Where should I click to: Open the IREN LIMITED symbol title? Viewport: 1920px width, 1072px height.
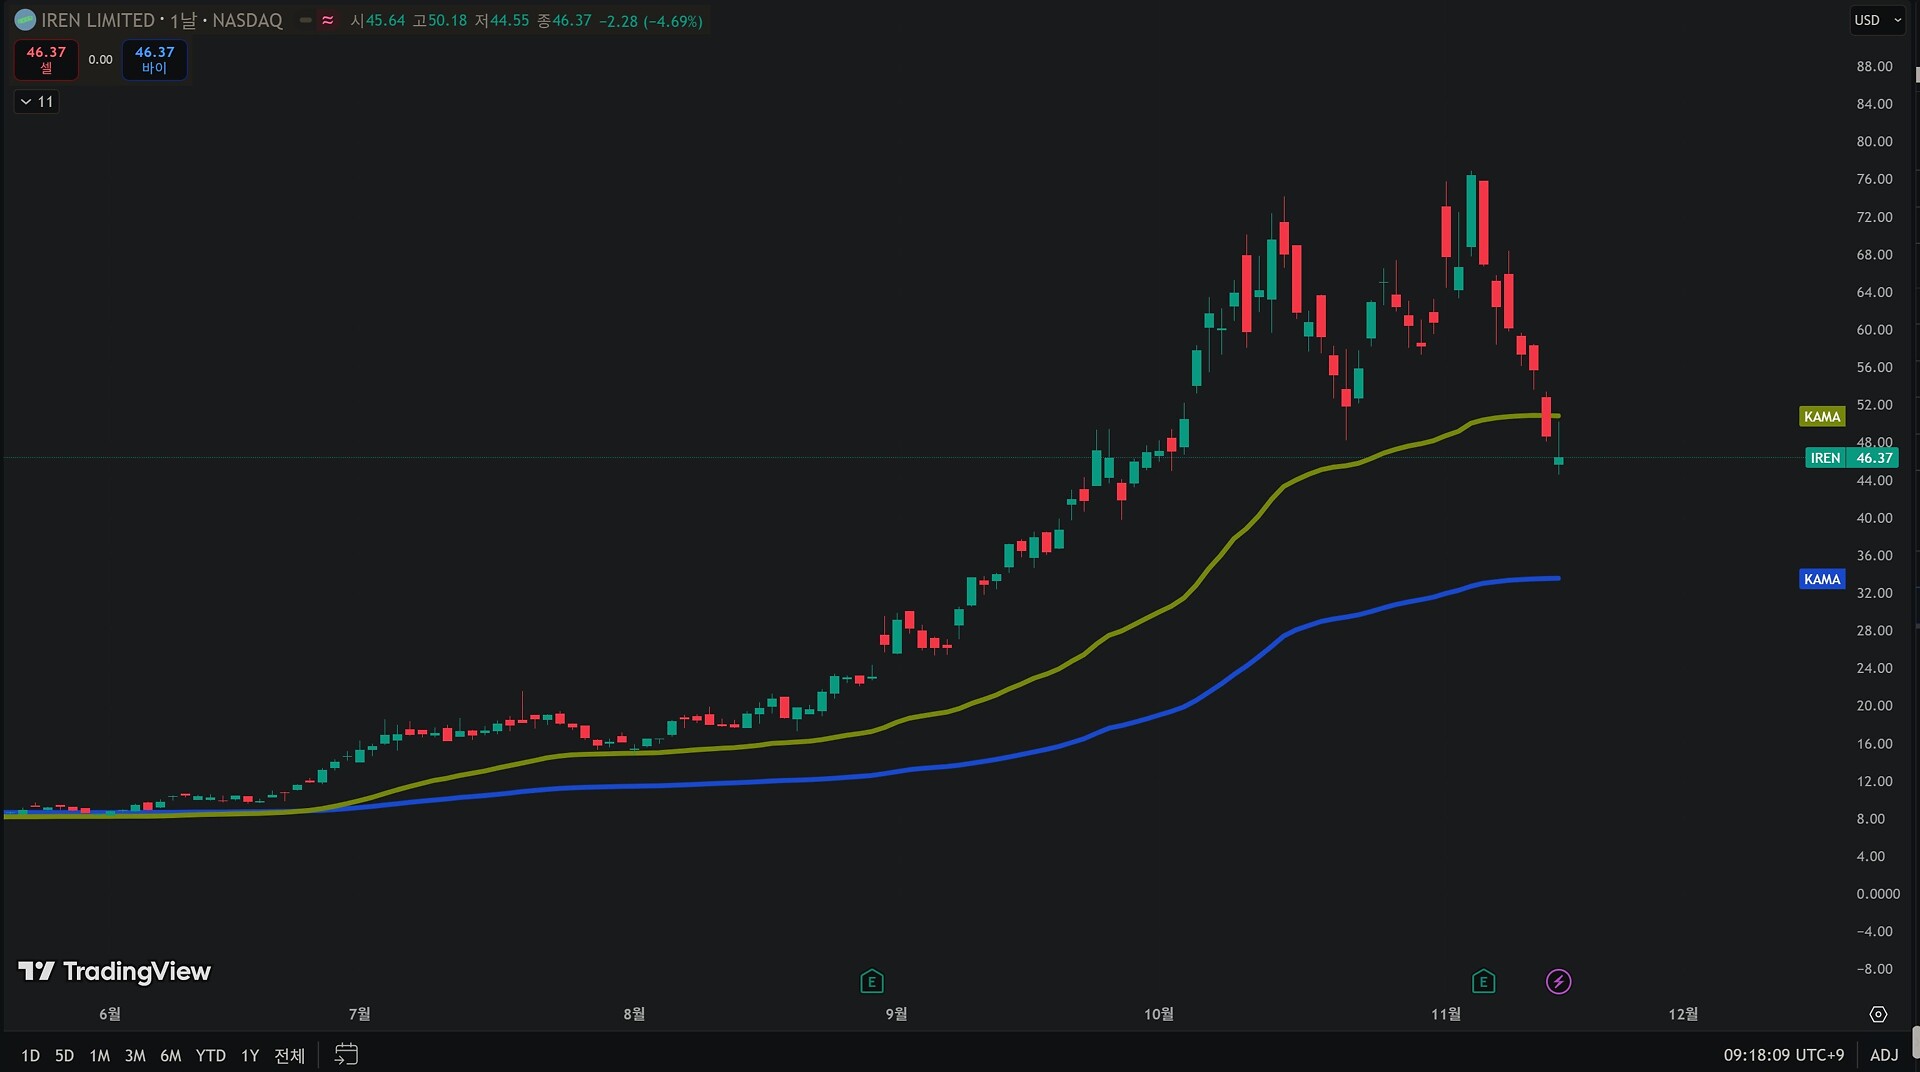pyautogui.click(x=162, y=20)
